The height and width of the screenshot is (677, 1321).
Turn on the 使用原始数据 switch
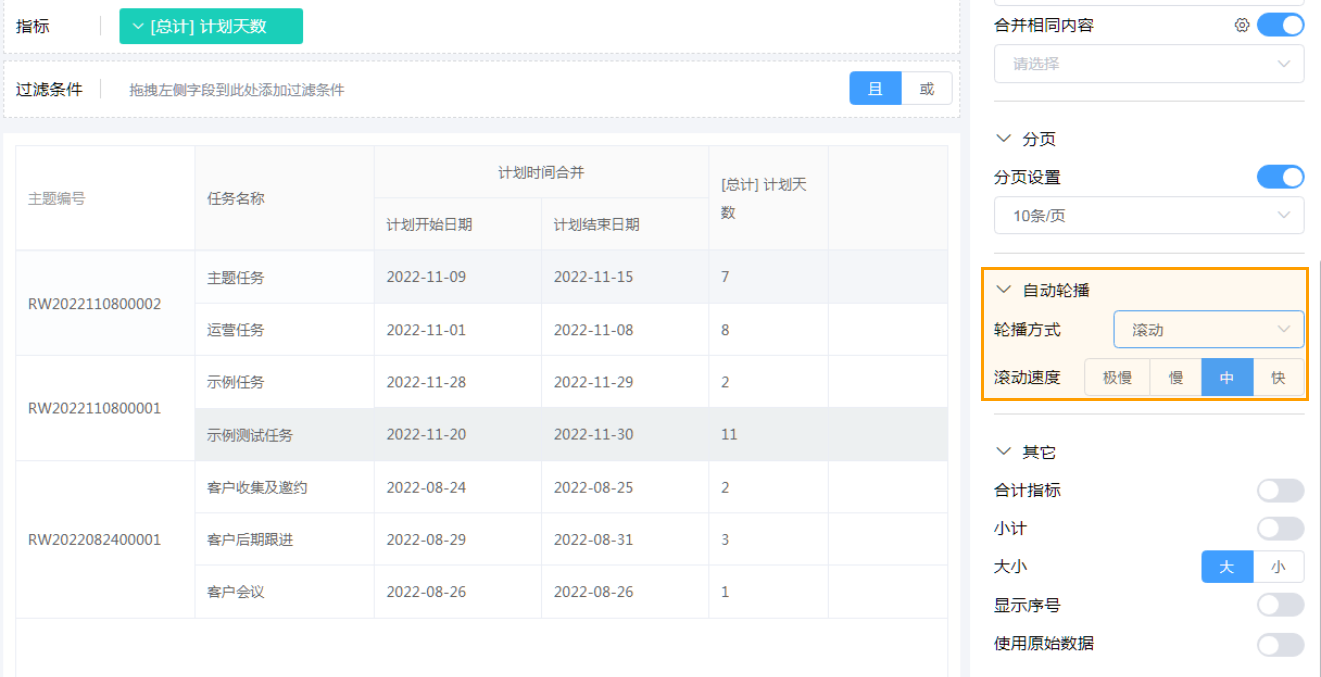click(x=1280, y=643)
